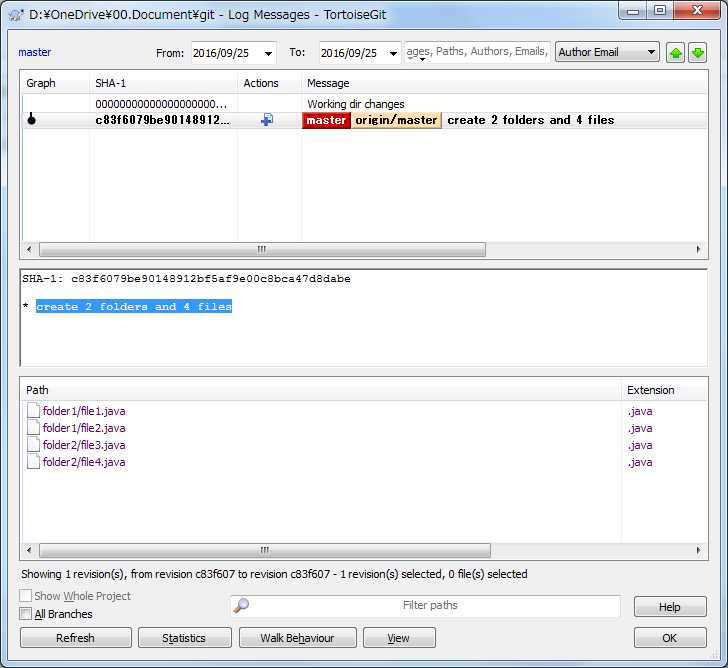Click the Path column header

point(321,390)
